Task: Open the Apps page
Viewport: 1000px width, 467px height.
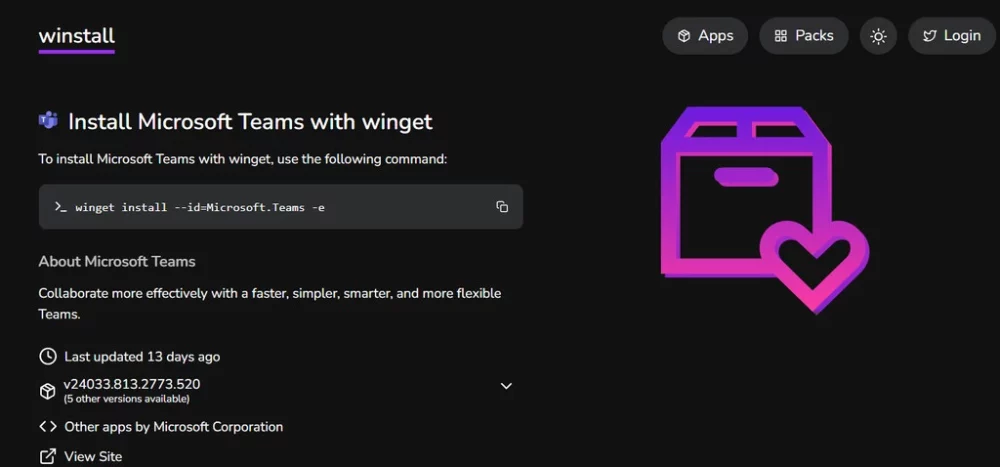Action: point(705,36)
